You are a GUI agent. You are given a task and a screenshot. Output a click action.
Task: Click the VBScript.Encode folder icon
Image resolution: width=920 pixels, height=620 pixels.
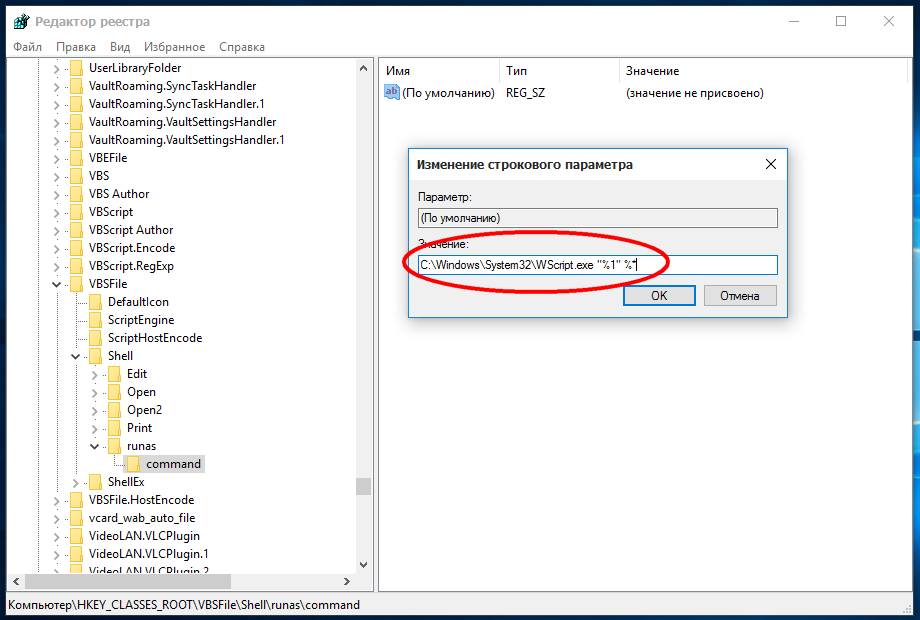(76, 248)
